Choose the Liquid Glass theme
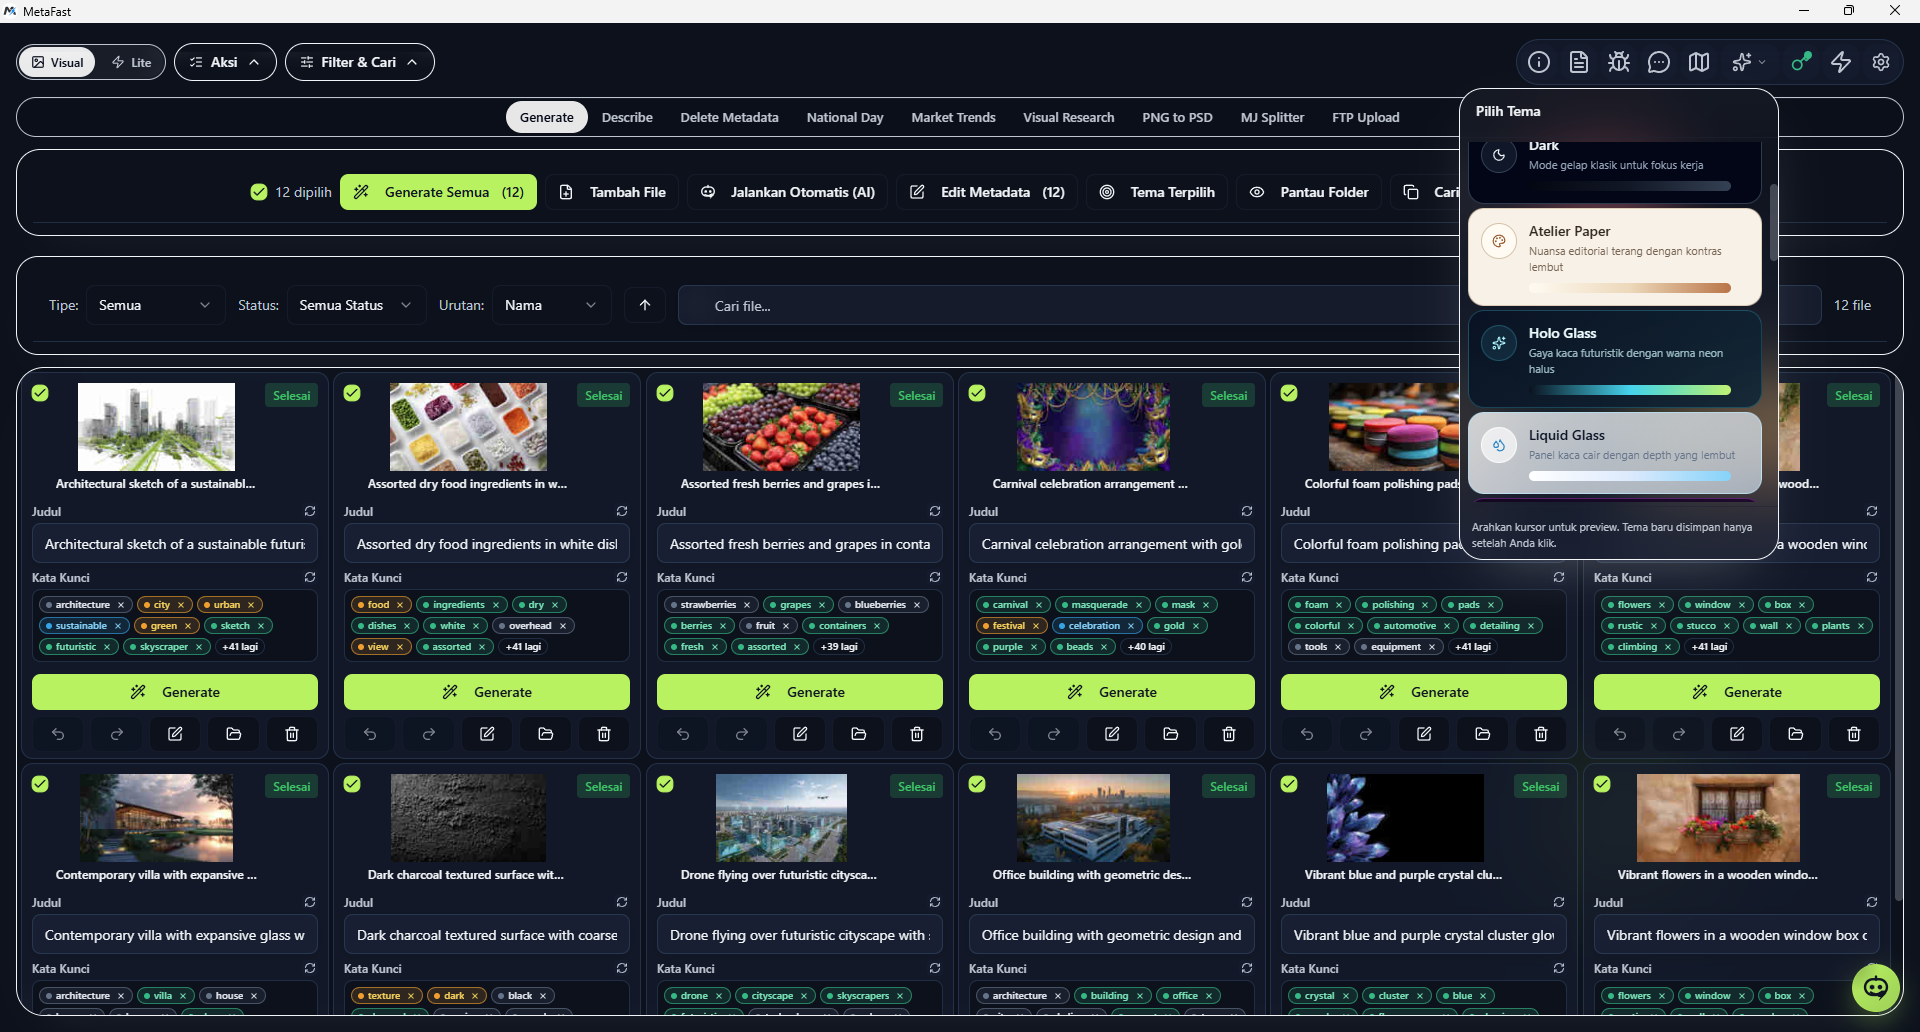This screenshot has width=1920, height=1032. (1615, 453)
